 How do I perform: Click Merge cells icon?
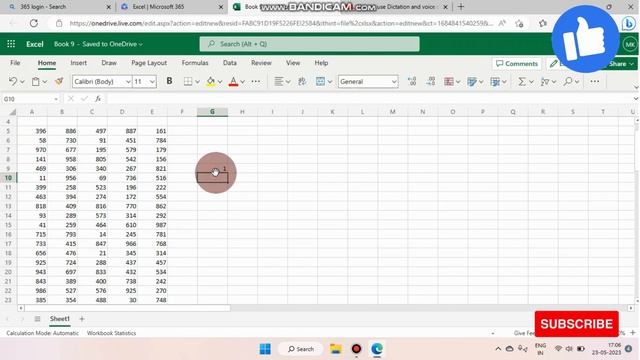[x=320, y=82]
